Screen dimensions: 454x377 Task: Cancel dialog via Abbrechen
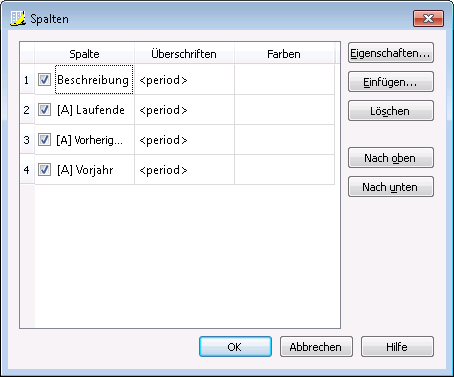coord(316,347)
